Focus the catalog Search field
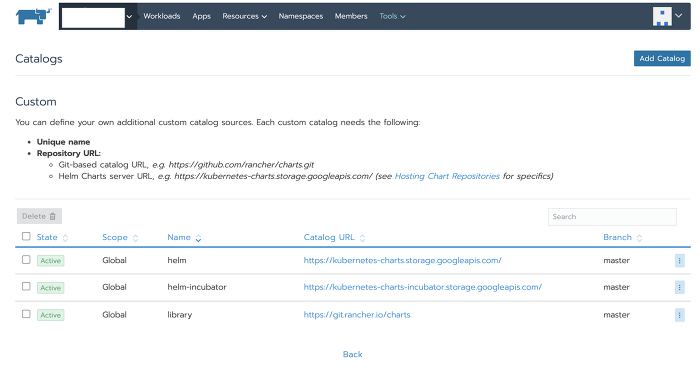This screenshot has height=368, width=700. [x=612, y=217]
